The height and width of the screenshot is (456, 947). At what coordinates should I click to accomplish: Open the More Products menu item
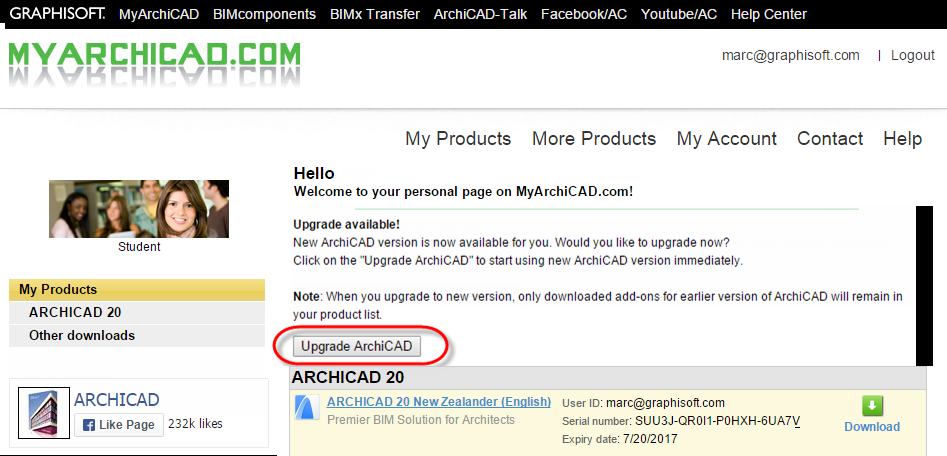[594, 138]
